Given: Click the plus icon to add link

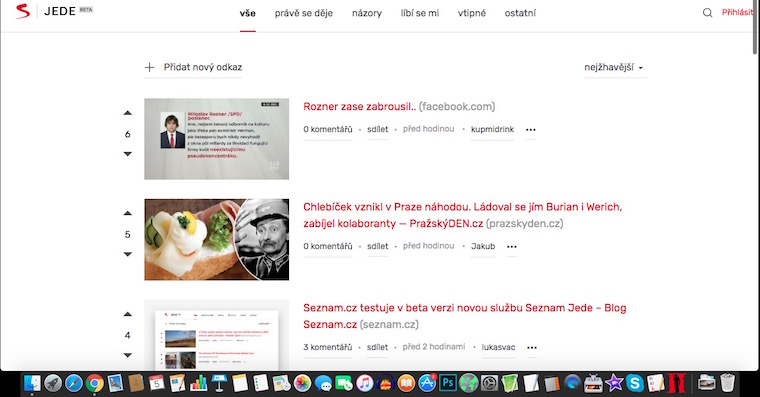Looking at the screenshot, I should (149, 67).
